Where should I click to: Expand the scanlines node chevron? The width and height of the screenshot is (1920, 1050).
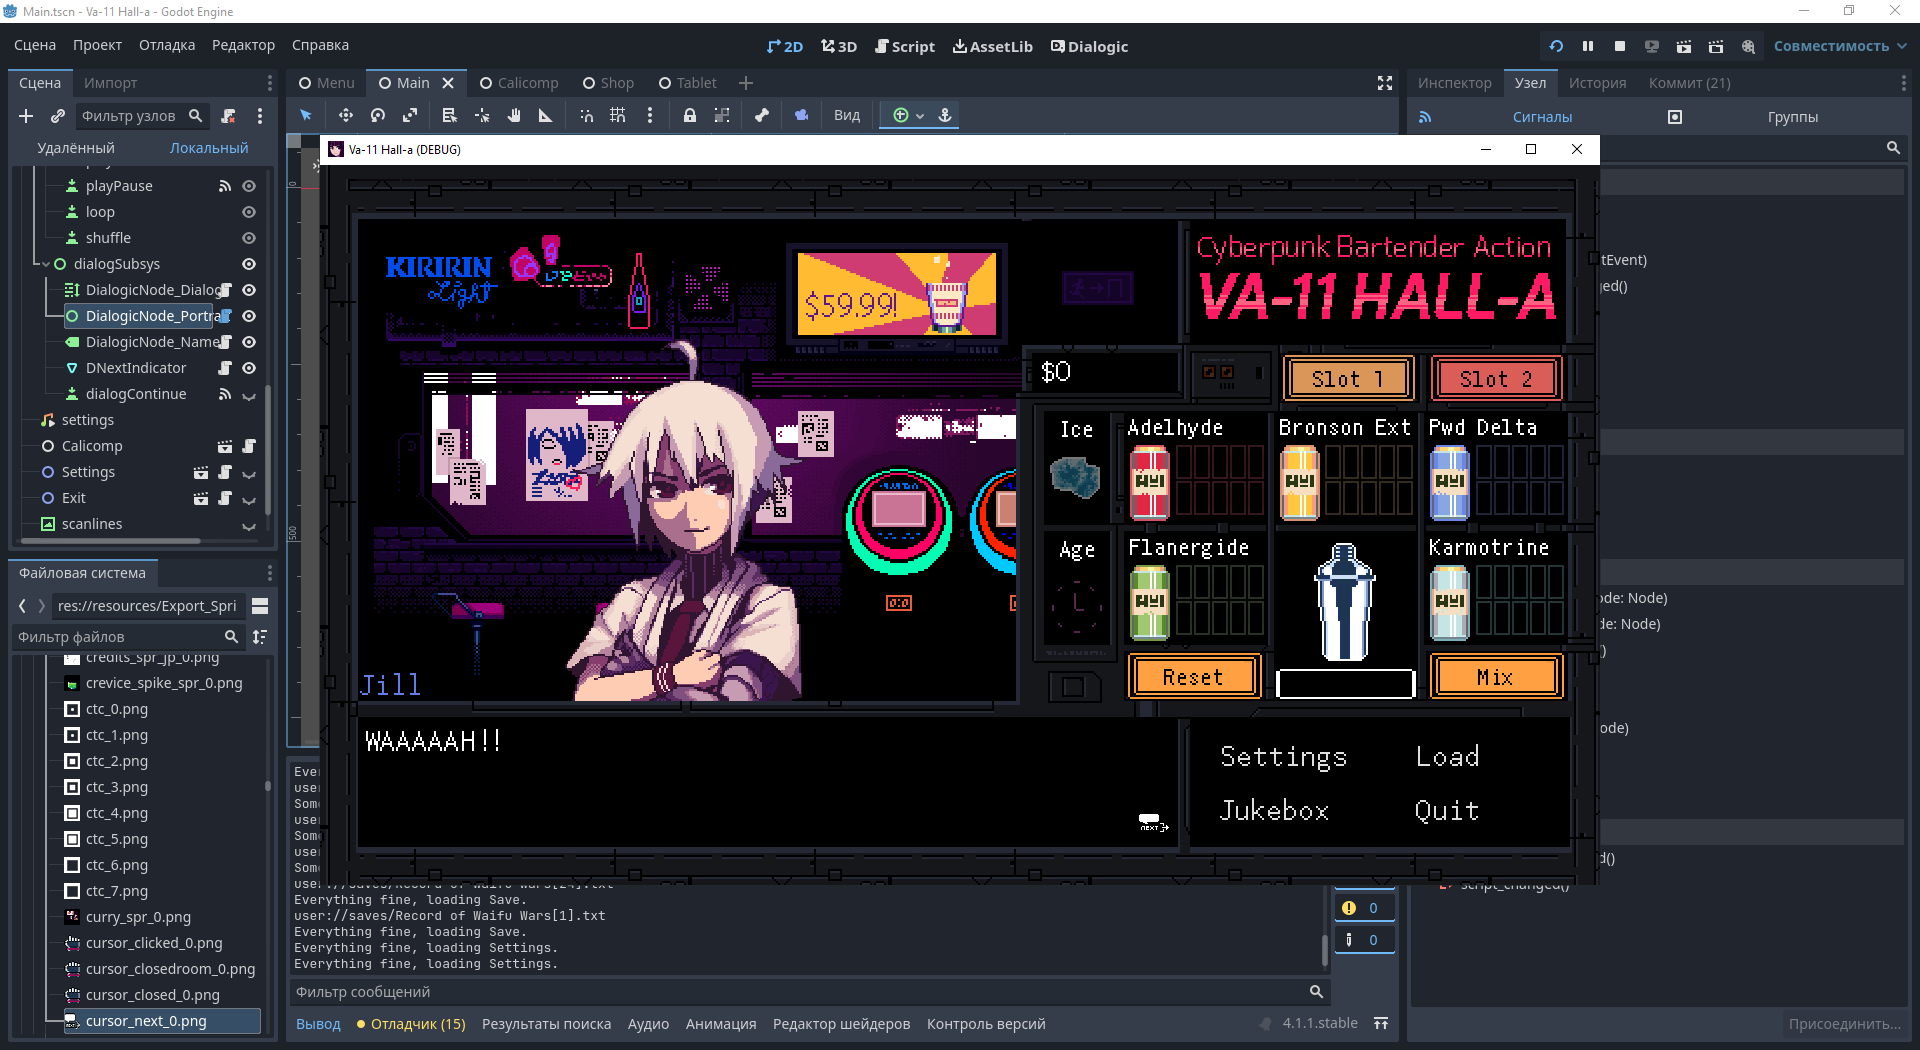pos(249,525)
